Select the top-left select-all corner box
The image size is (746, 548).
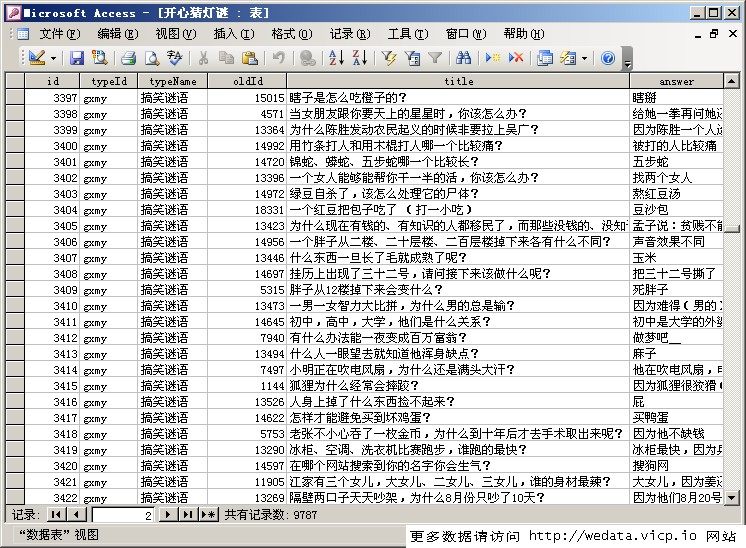15,81
